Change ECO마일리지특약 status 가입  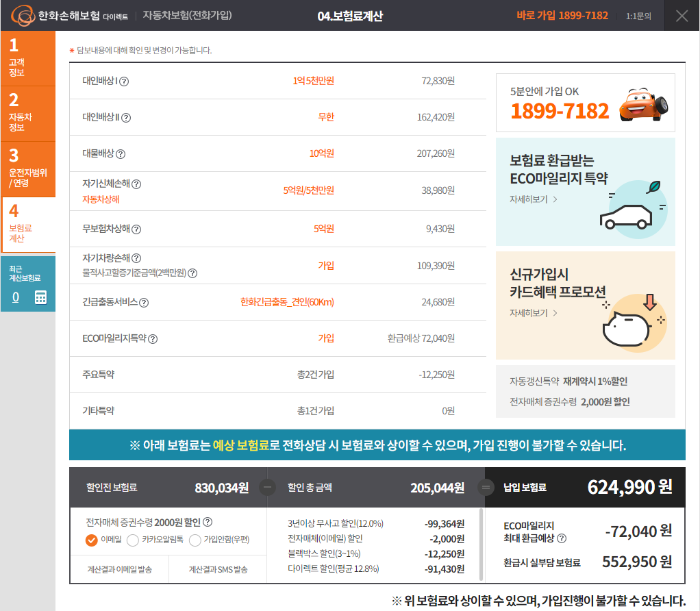[x=326, y=338]
